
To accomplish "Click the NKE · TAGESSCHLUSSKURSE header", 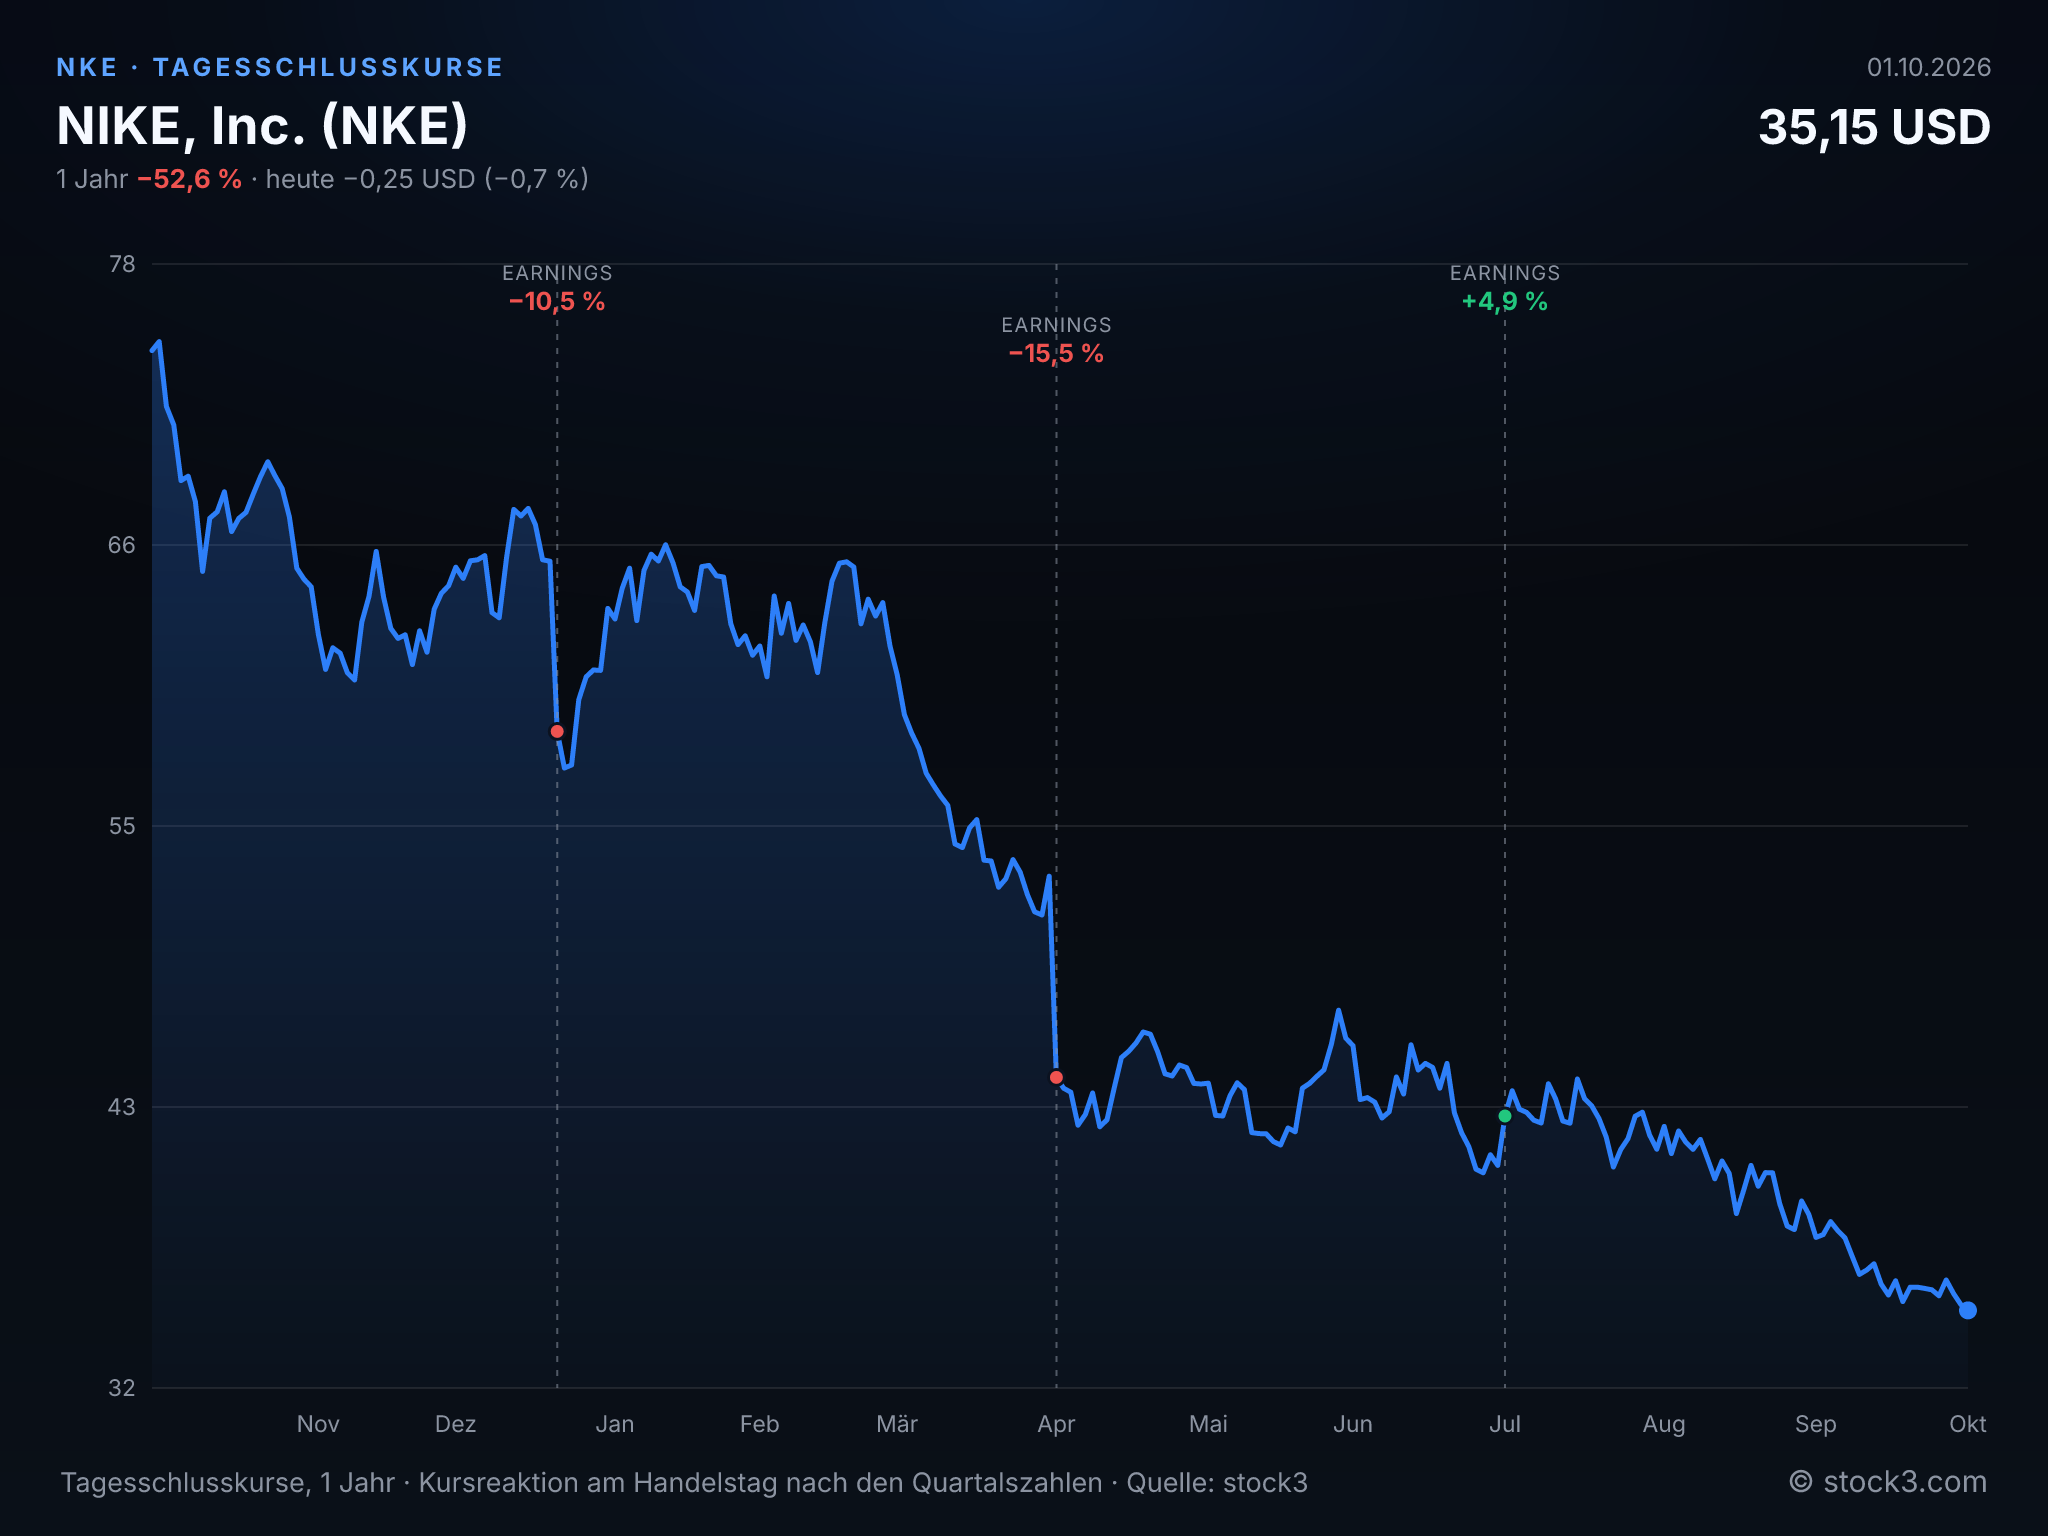I will pos(280,67).
